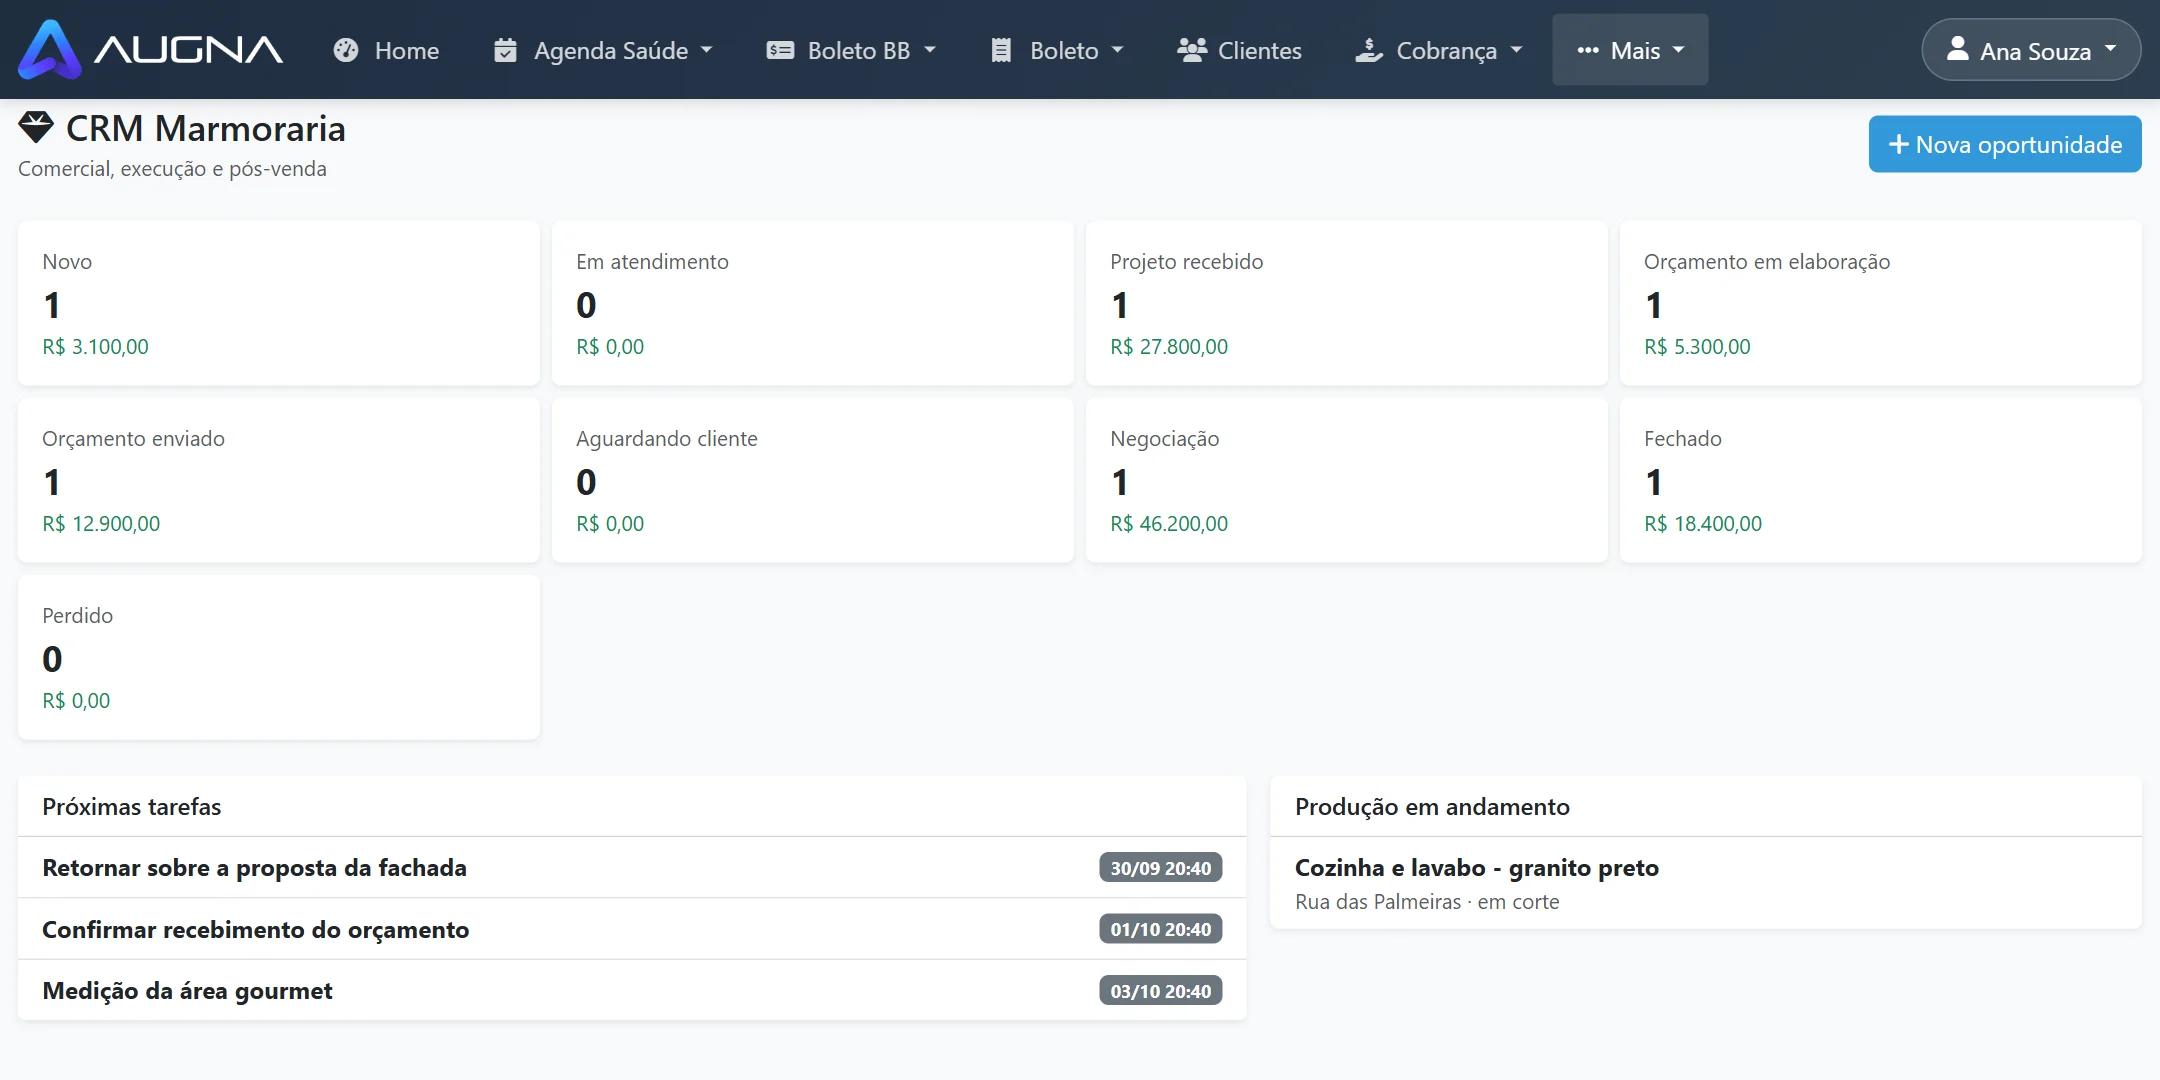
Task: Expand the Mais menu caret
Action: pyautogui.click(x=1679, y=50)
